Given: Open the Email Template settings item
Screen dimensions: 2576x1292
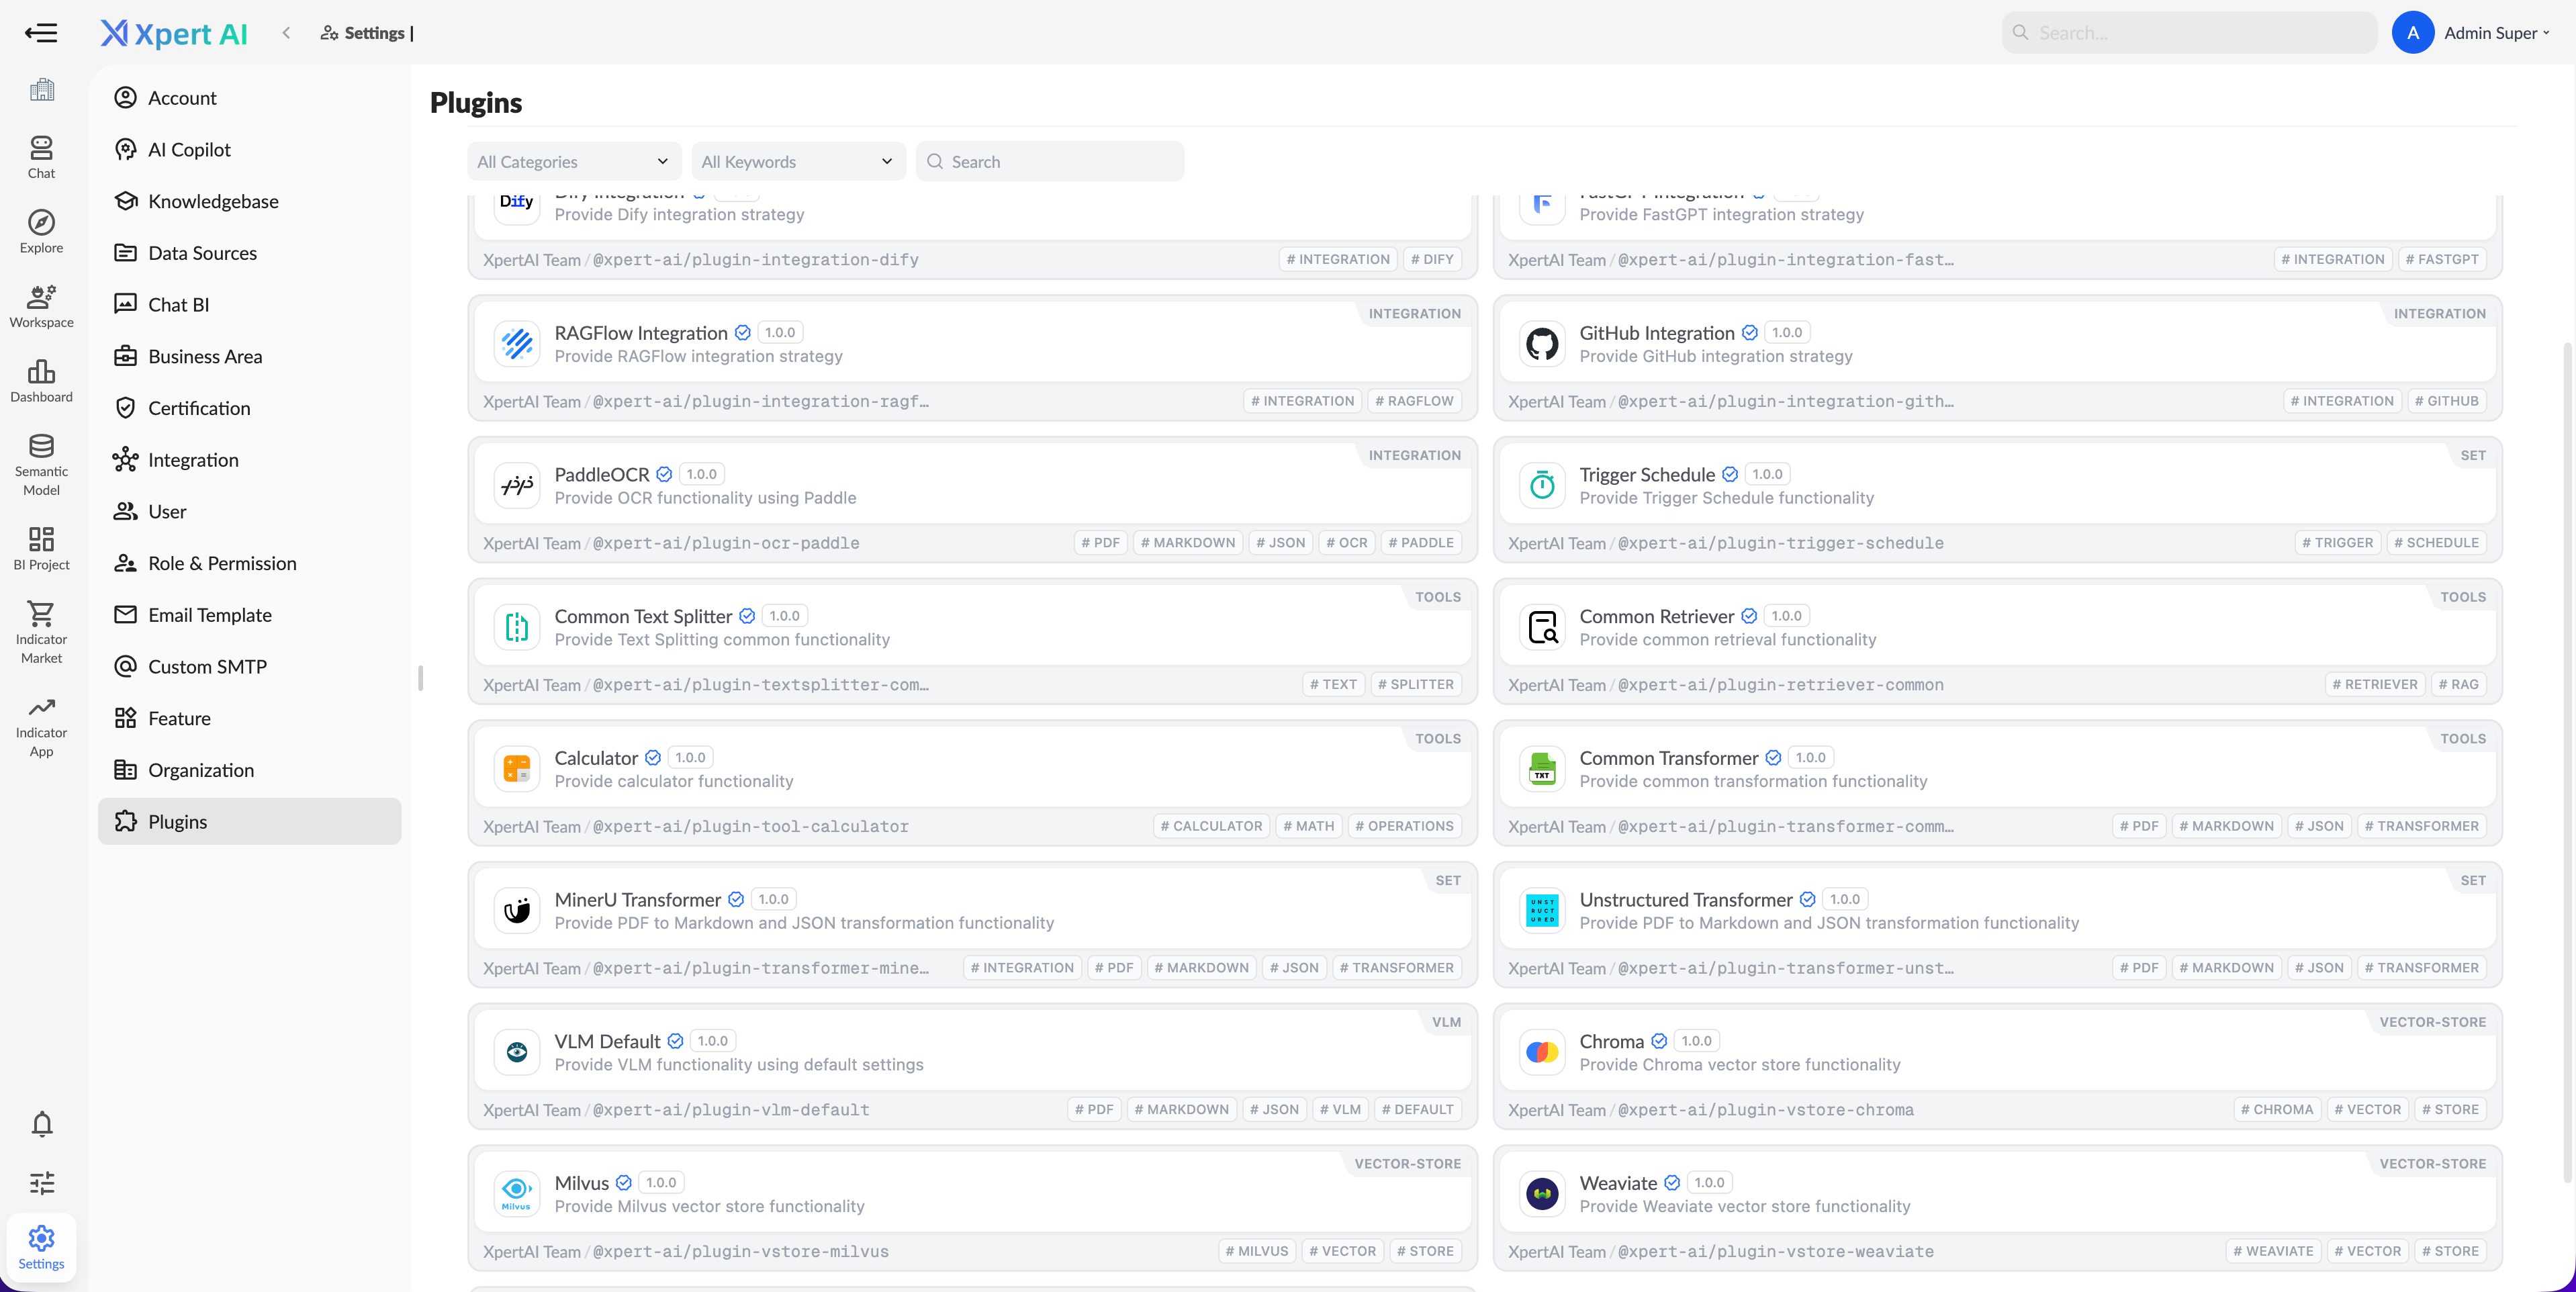Looking at the screenshot, I should pos(210,615).
